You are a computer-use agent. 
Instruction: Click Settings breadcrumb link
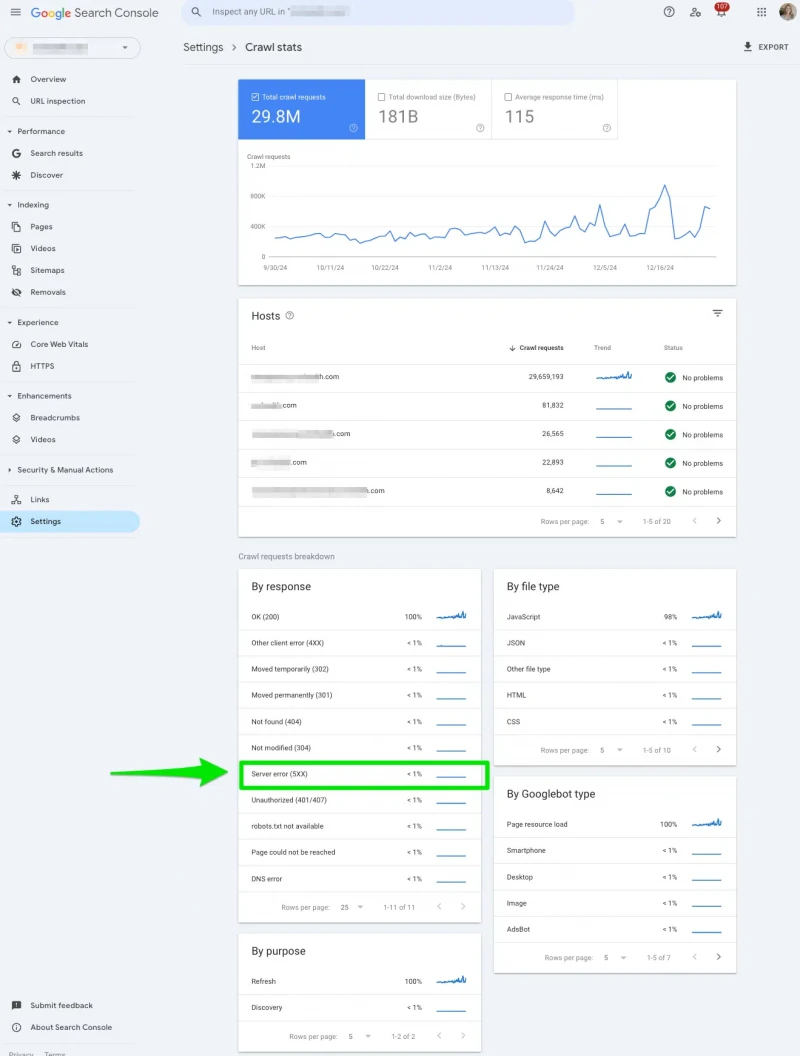(x=203, y=47)
